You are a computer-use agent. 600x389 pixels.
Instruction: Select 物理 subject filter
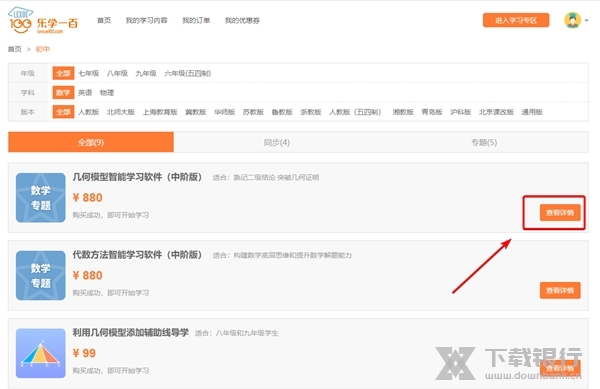pyautogui.click(x=107, y=93)
